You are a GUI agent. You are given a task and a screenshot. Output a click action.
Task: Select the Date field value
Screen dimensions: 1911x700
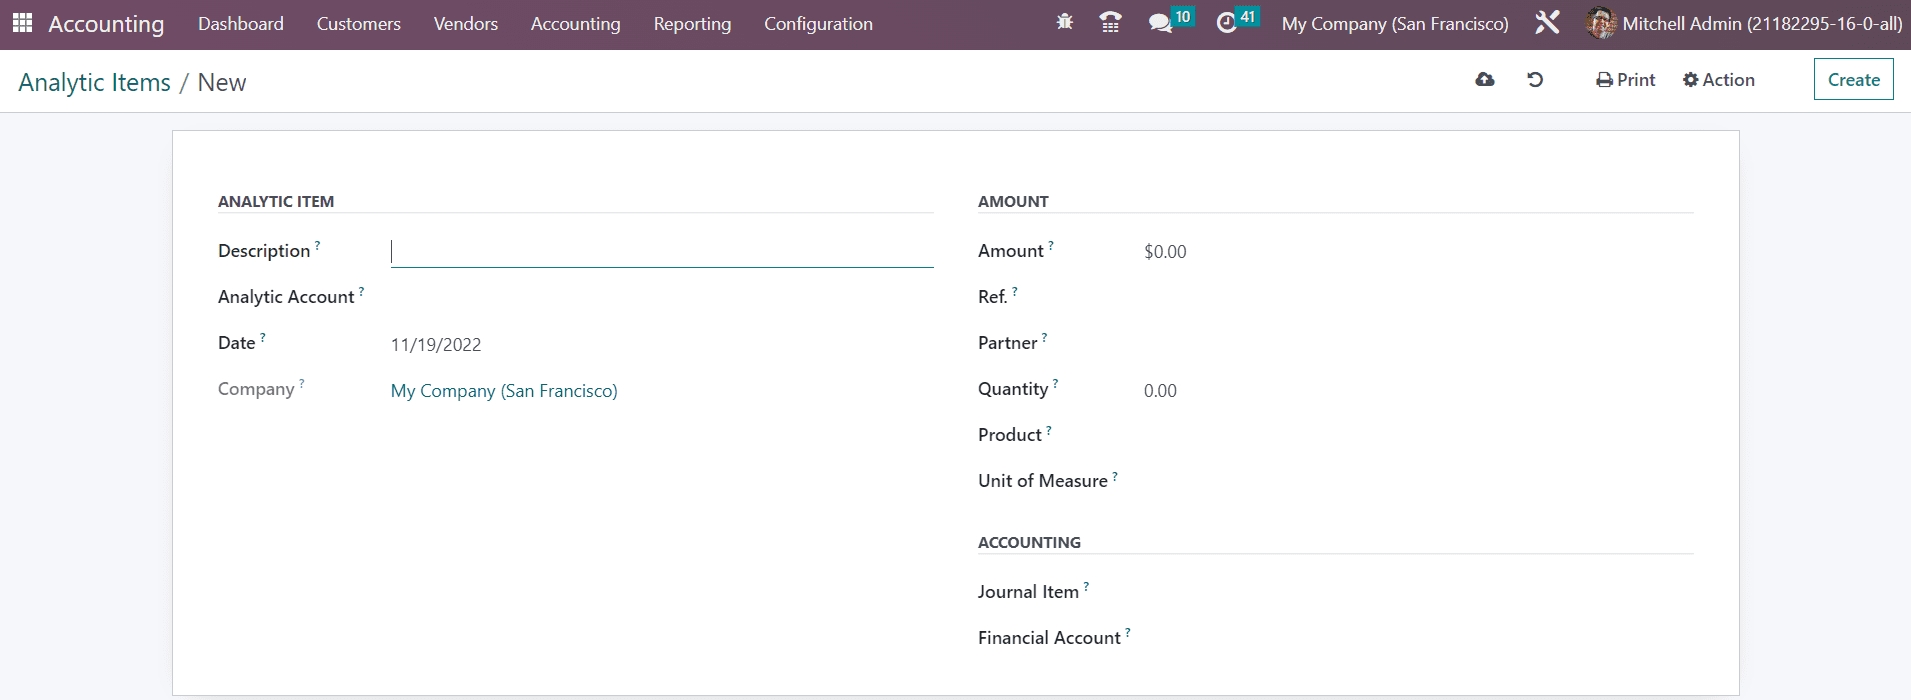point(436,345)
